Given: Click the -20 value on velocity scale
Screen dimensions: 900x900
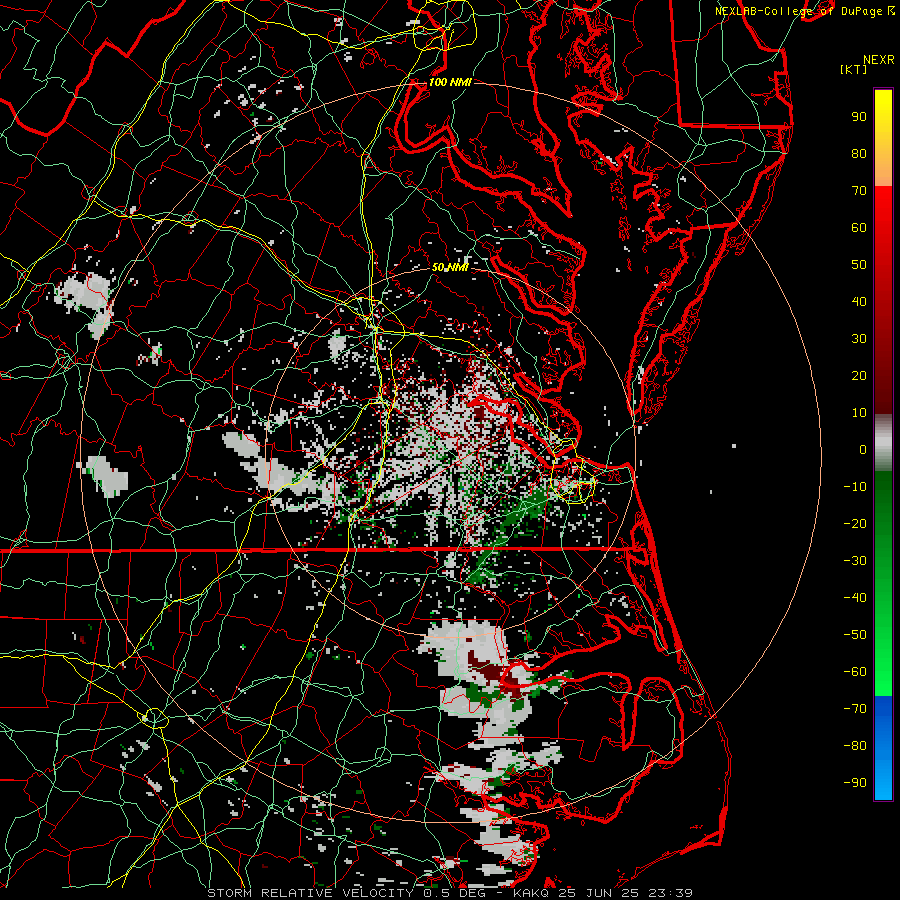Looking at the screenshot, I should point(855,524).
